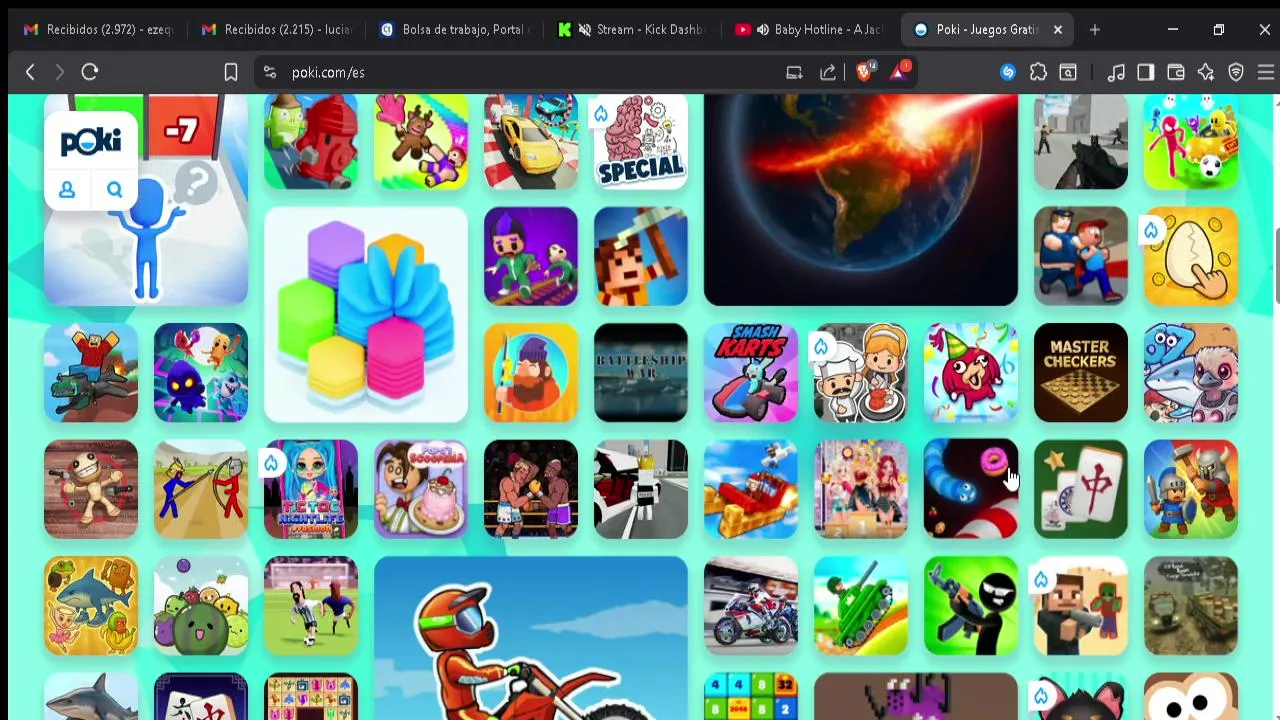
Task: Open the colorful hexagon stacks game
Action: [366, 315]
